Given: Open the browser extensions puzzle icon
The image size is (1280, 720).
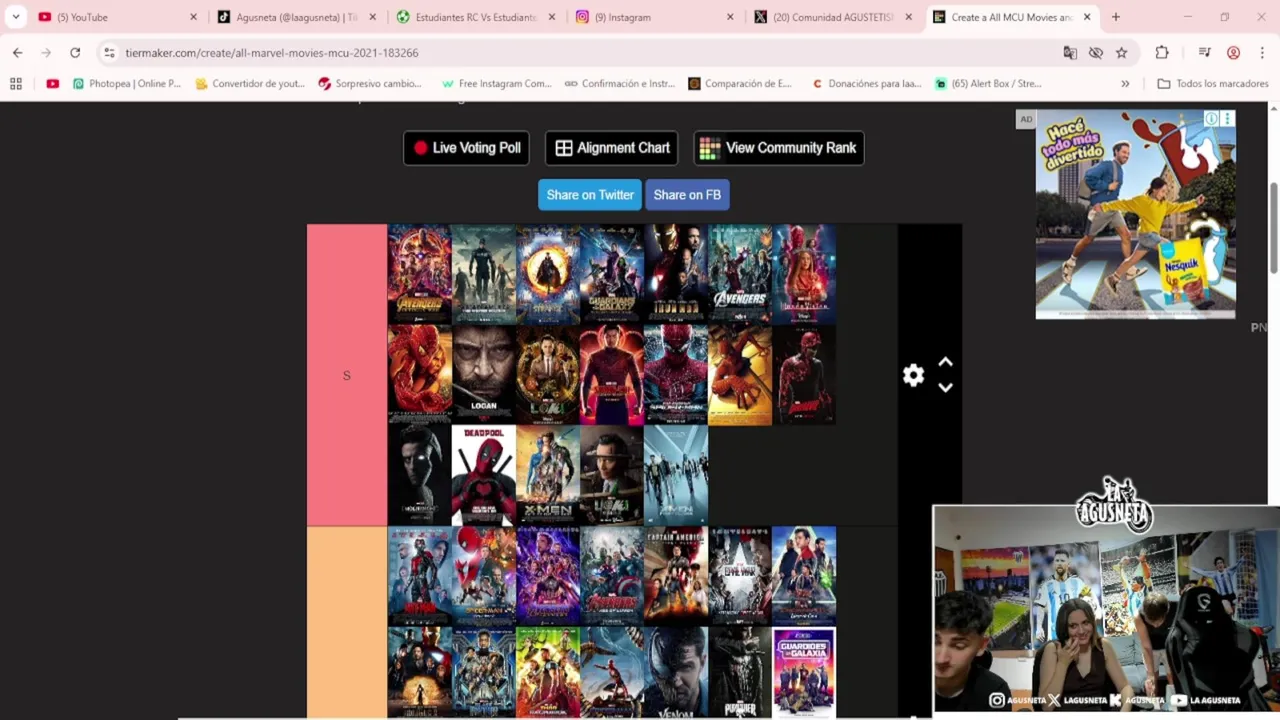Looking at the screenshot, I should click(1162, 53).
